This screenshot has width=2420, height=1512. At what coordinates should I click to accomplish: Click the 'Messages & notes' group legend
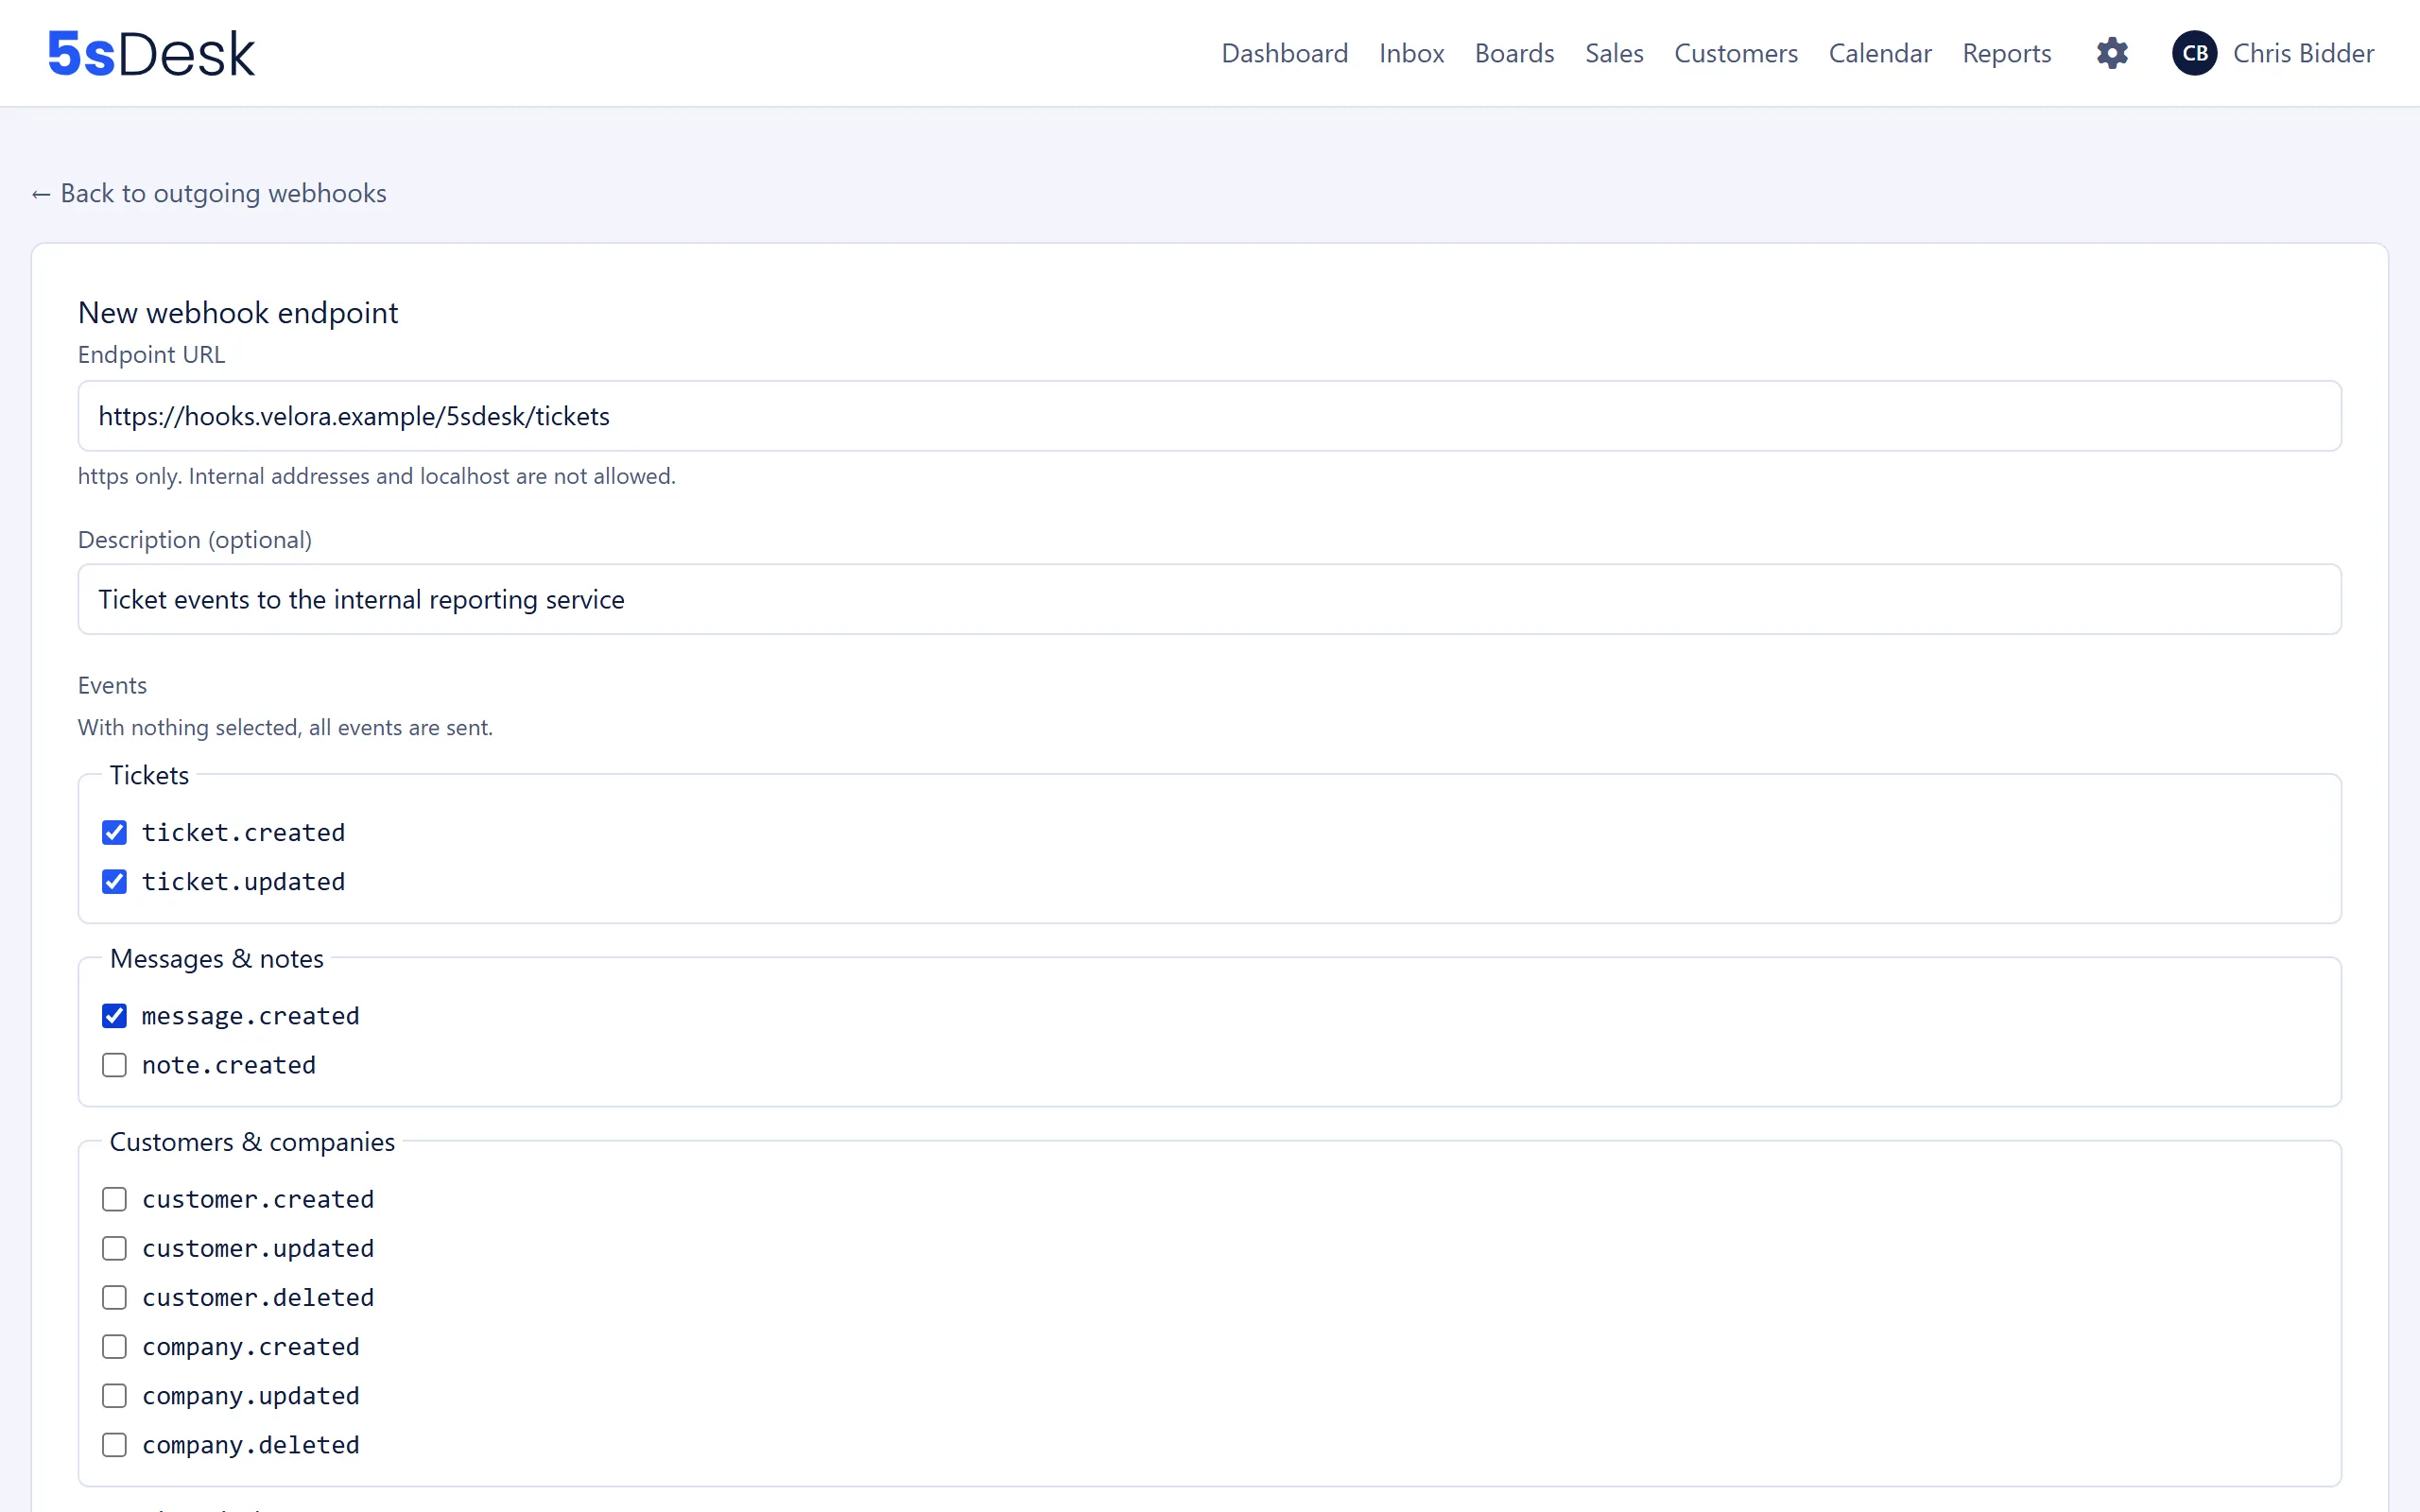(216, 958)
